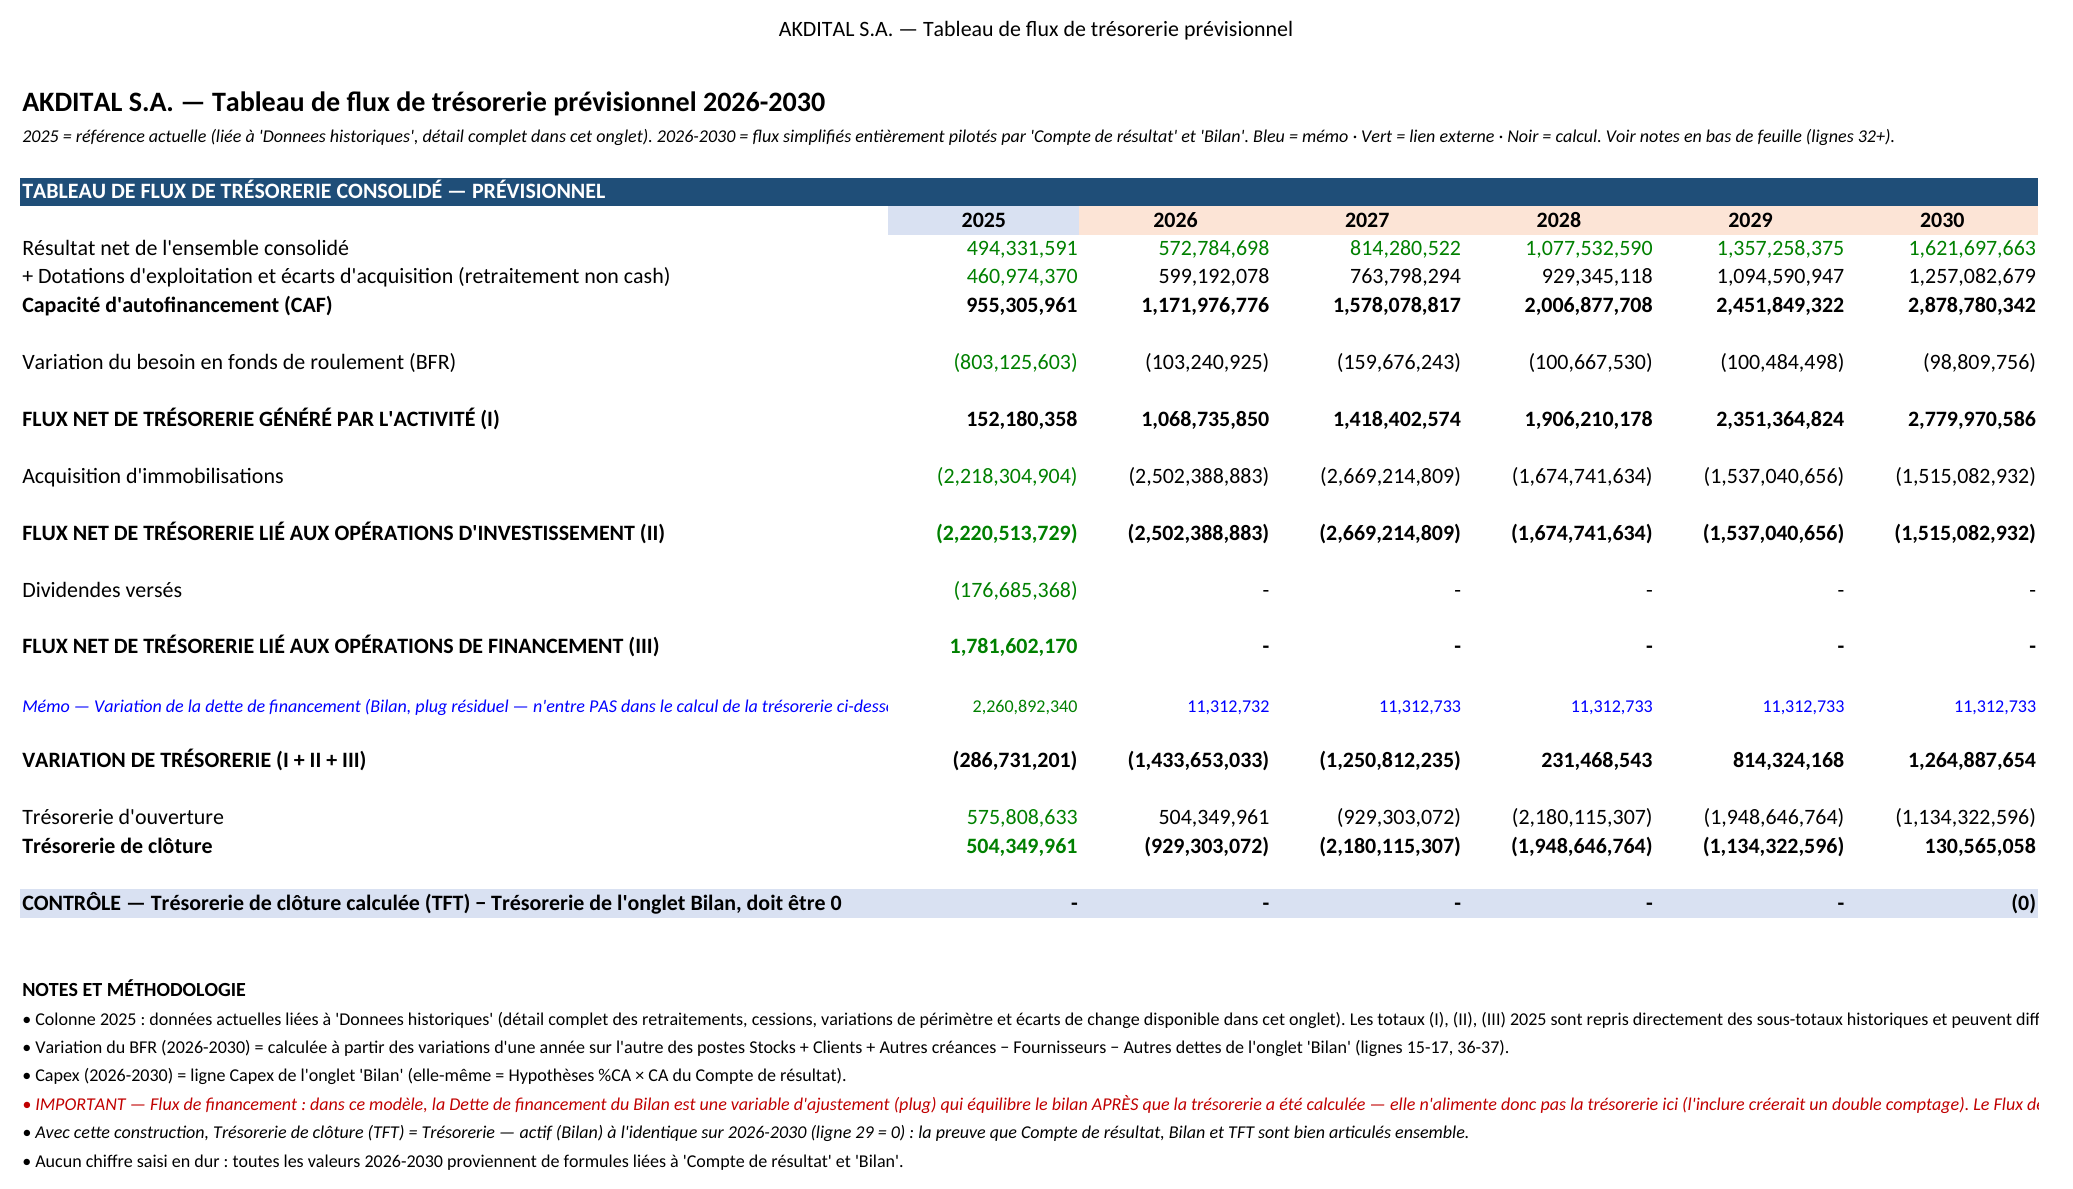The height and width of the screenshot is (1189, 2073).
Task: Click the 'NOTES ET MÉTHODOLOGIE' heading
Action: [x=134, y=990]
